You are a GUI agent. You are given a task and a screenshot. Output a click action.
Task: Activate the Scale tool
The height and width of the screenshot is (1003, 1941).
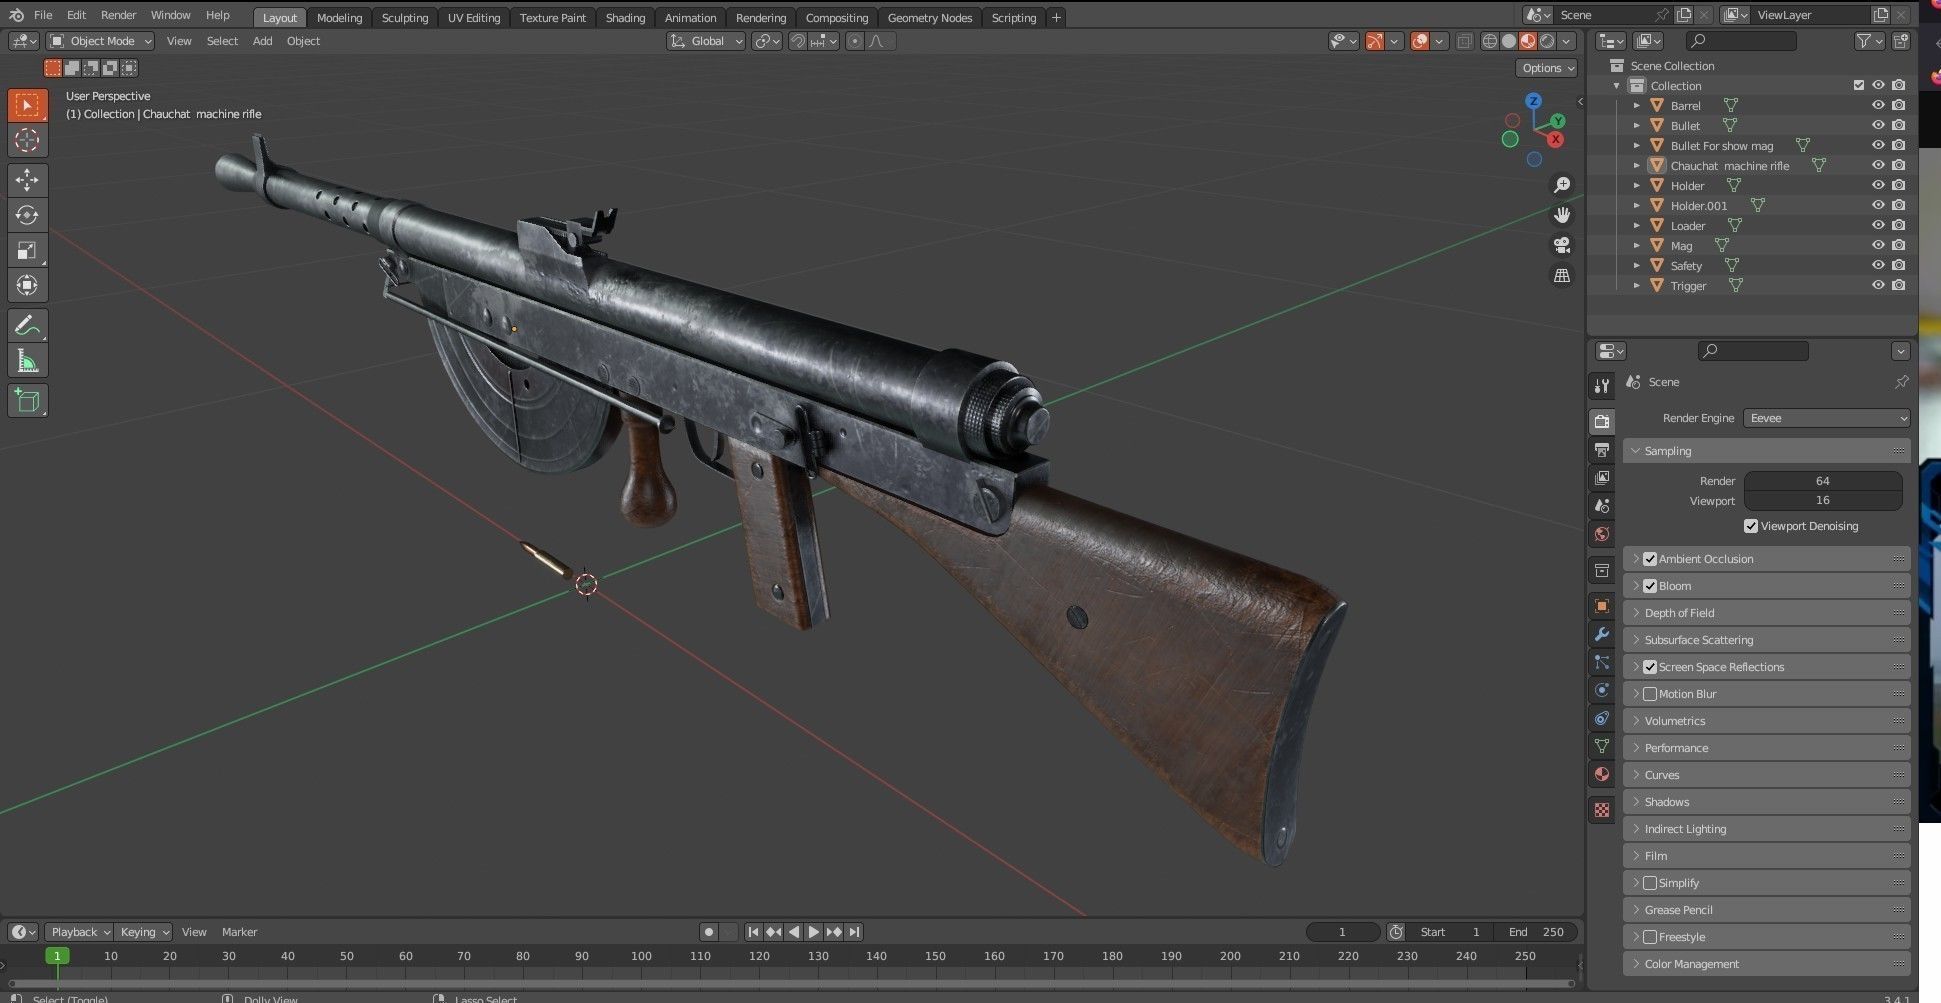27,250
